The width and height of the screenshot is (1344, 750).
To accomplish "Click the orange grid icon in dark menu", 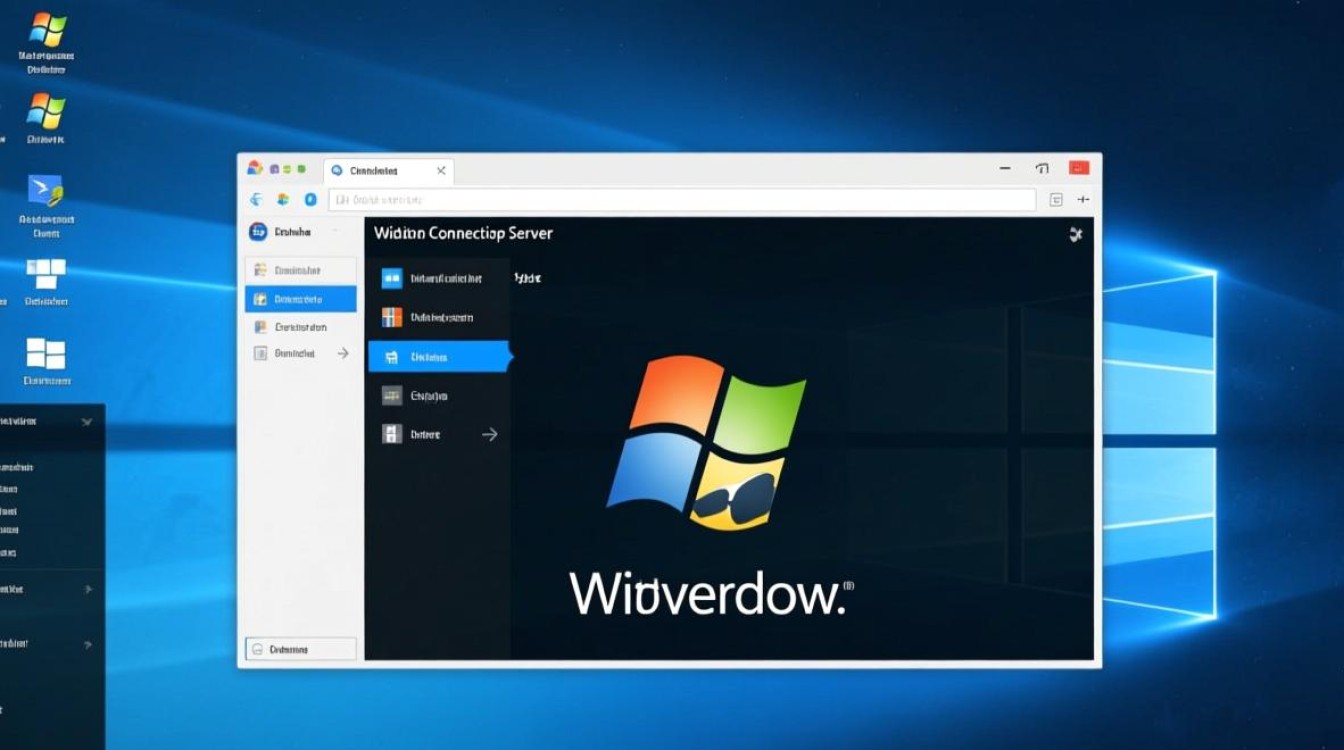I will (392, 318).
